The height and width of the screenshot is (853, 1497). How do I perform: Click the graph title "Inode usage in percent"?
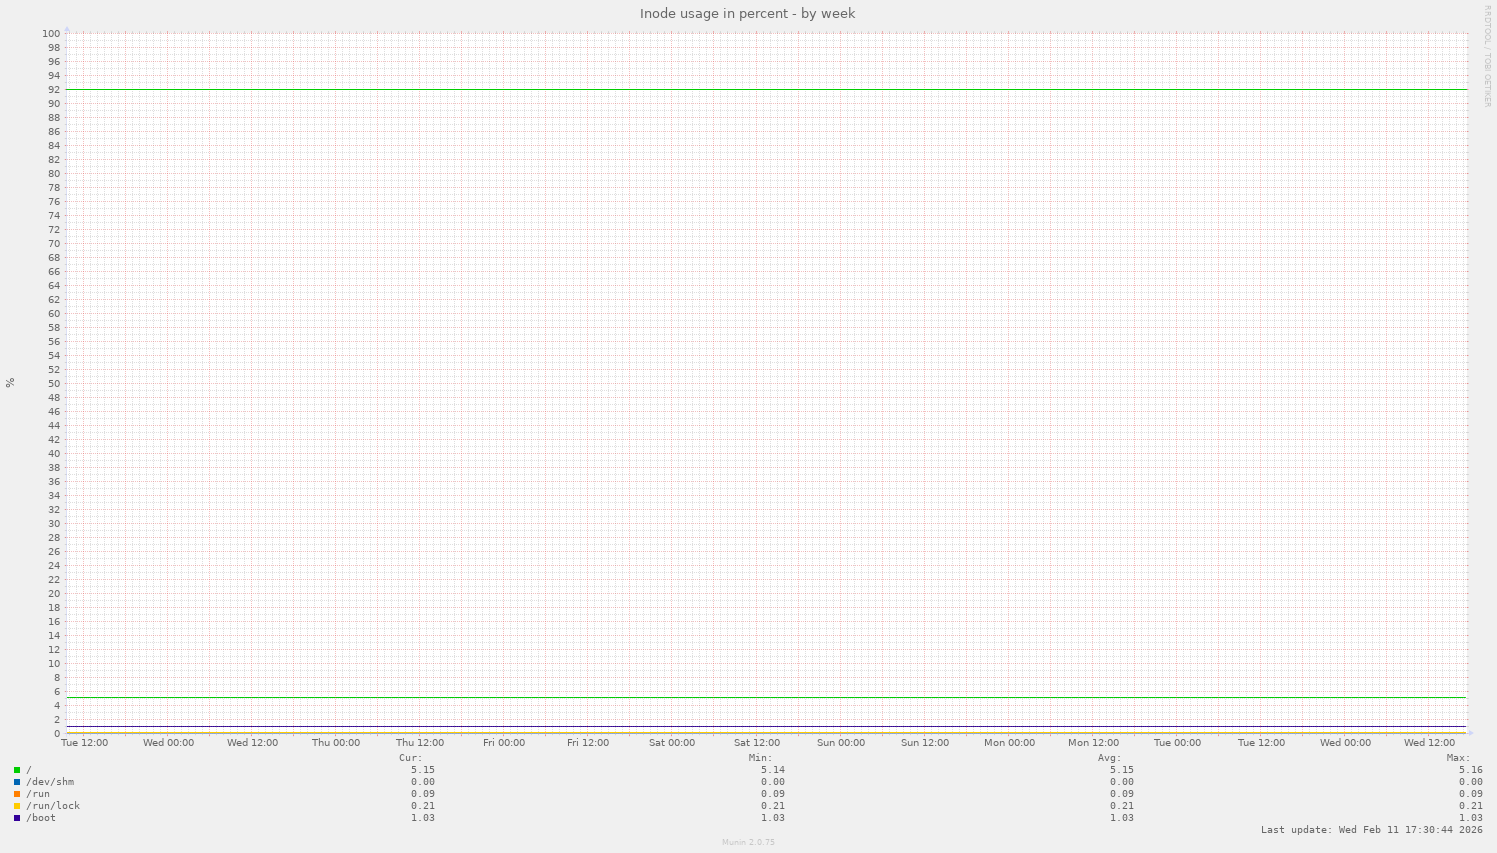pos(747,13)
